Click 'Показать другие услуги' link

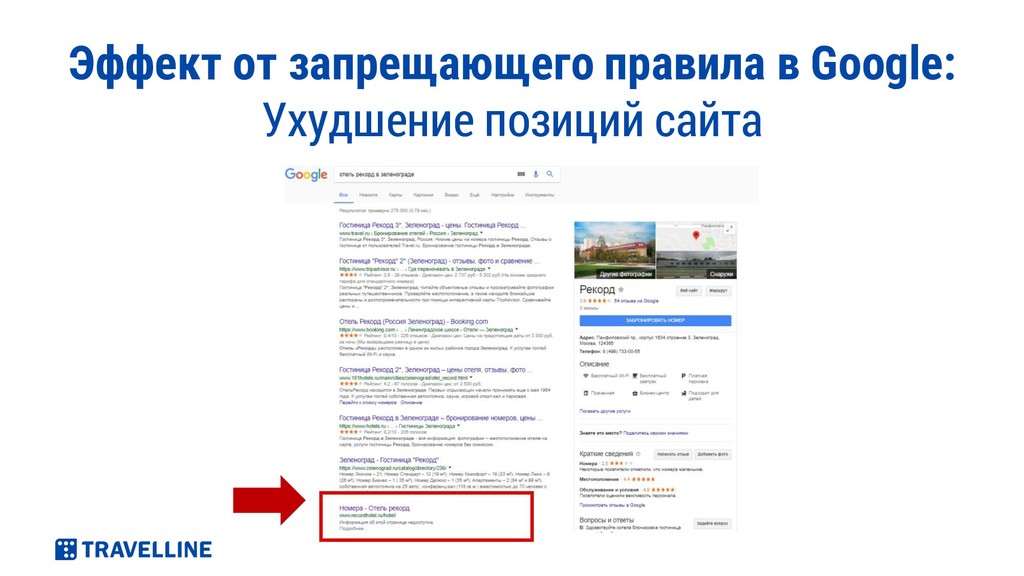click(605, 411)
